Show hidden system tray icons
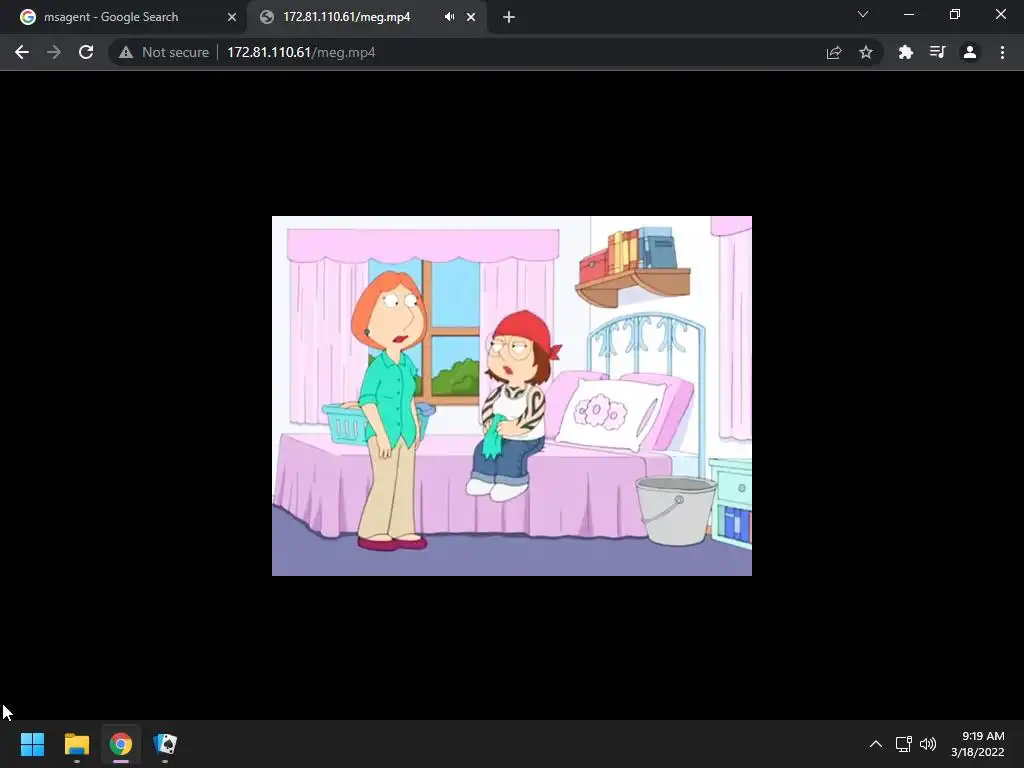The height and width of the screenshot is (768, 1024). (x=876, y=744)
